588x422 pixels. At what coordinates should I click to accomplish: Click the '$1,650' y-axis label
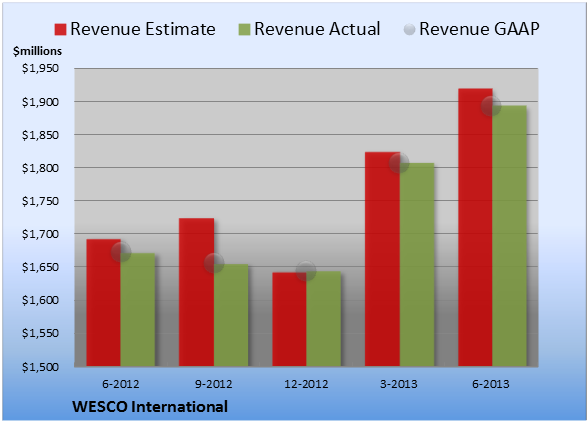[40, 267]
